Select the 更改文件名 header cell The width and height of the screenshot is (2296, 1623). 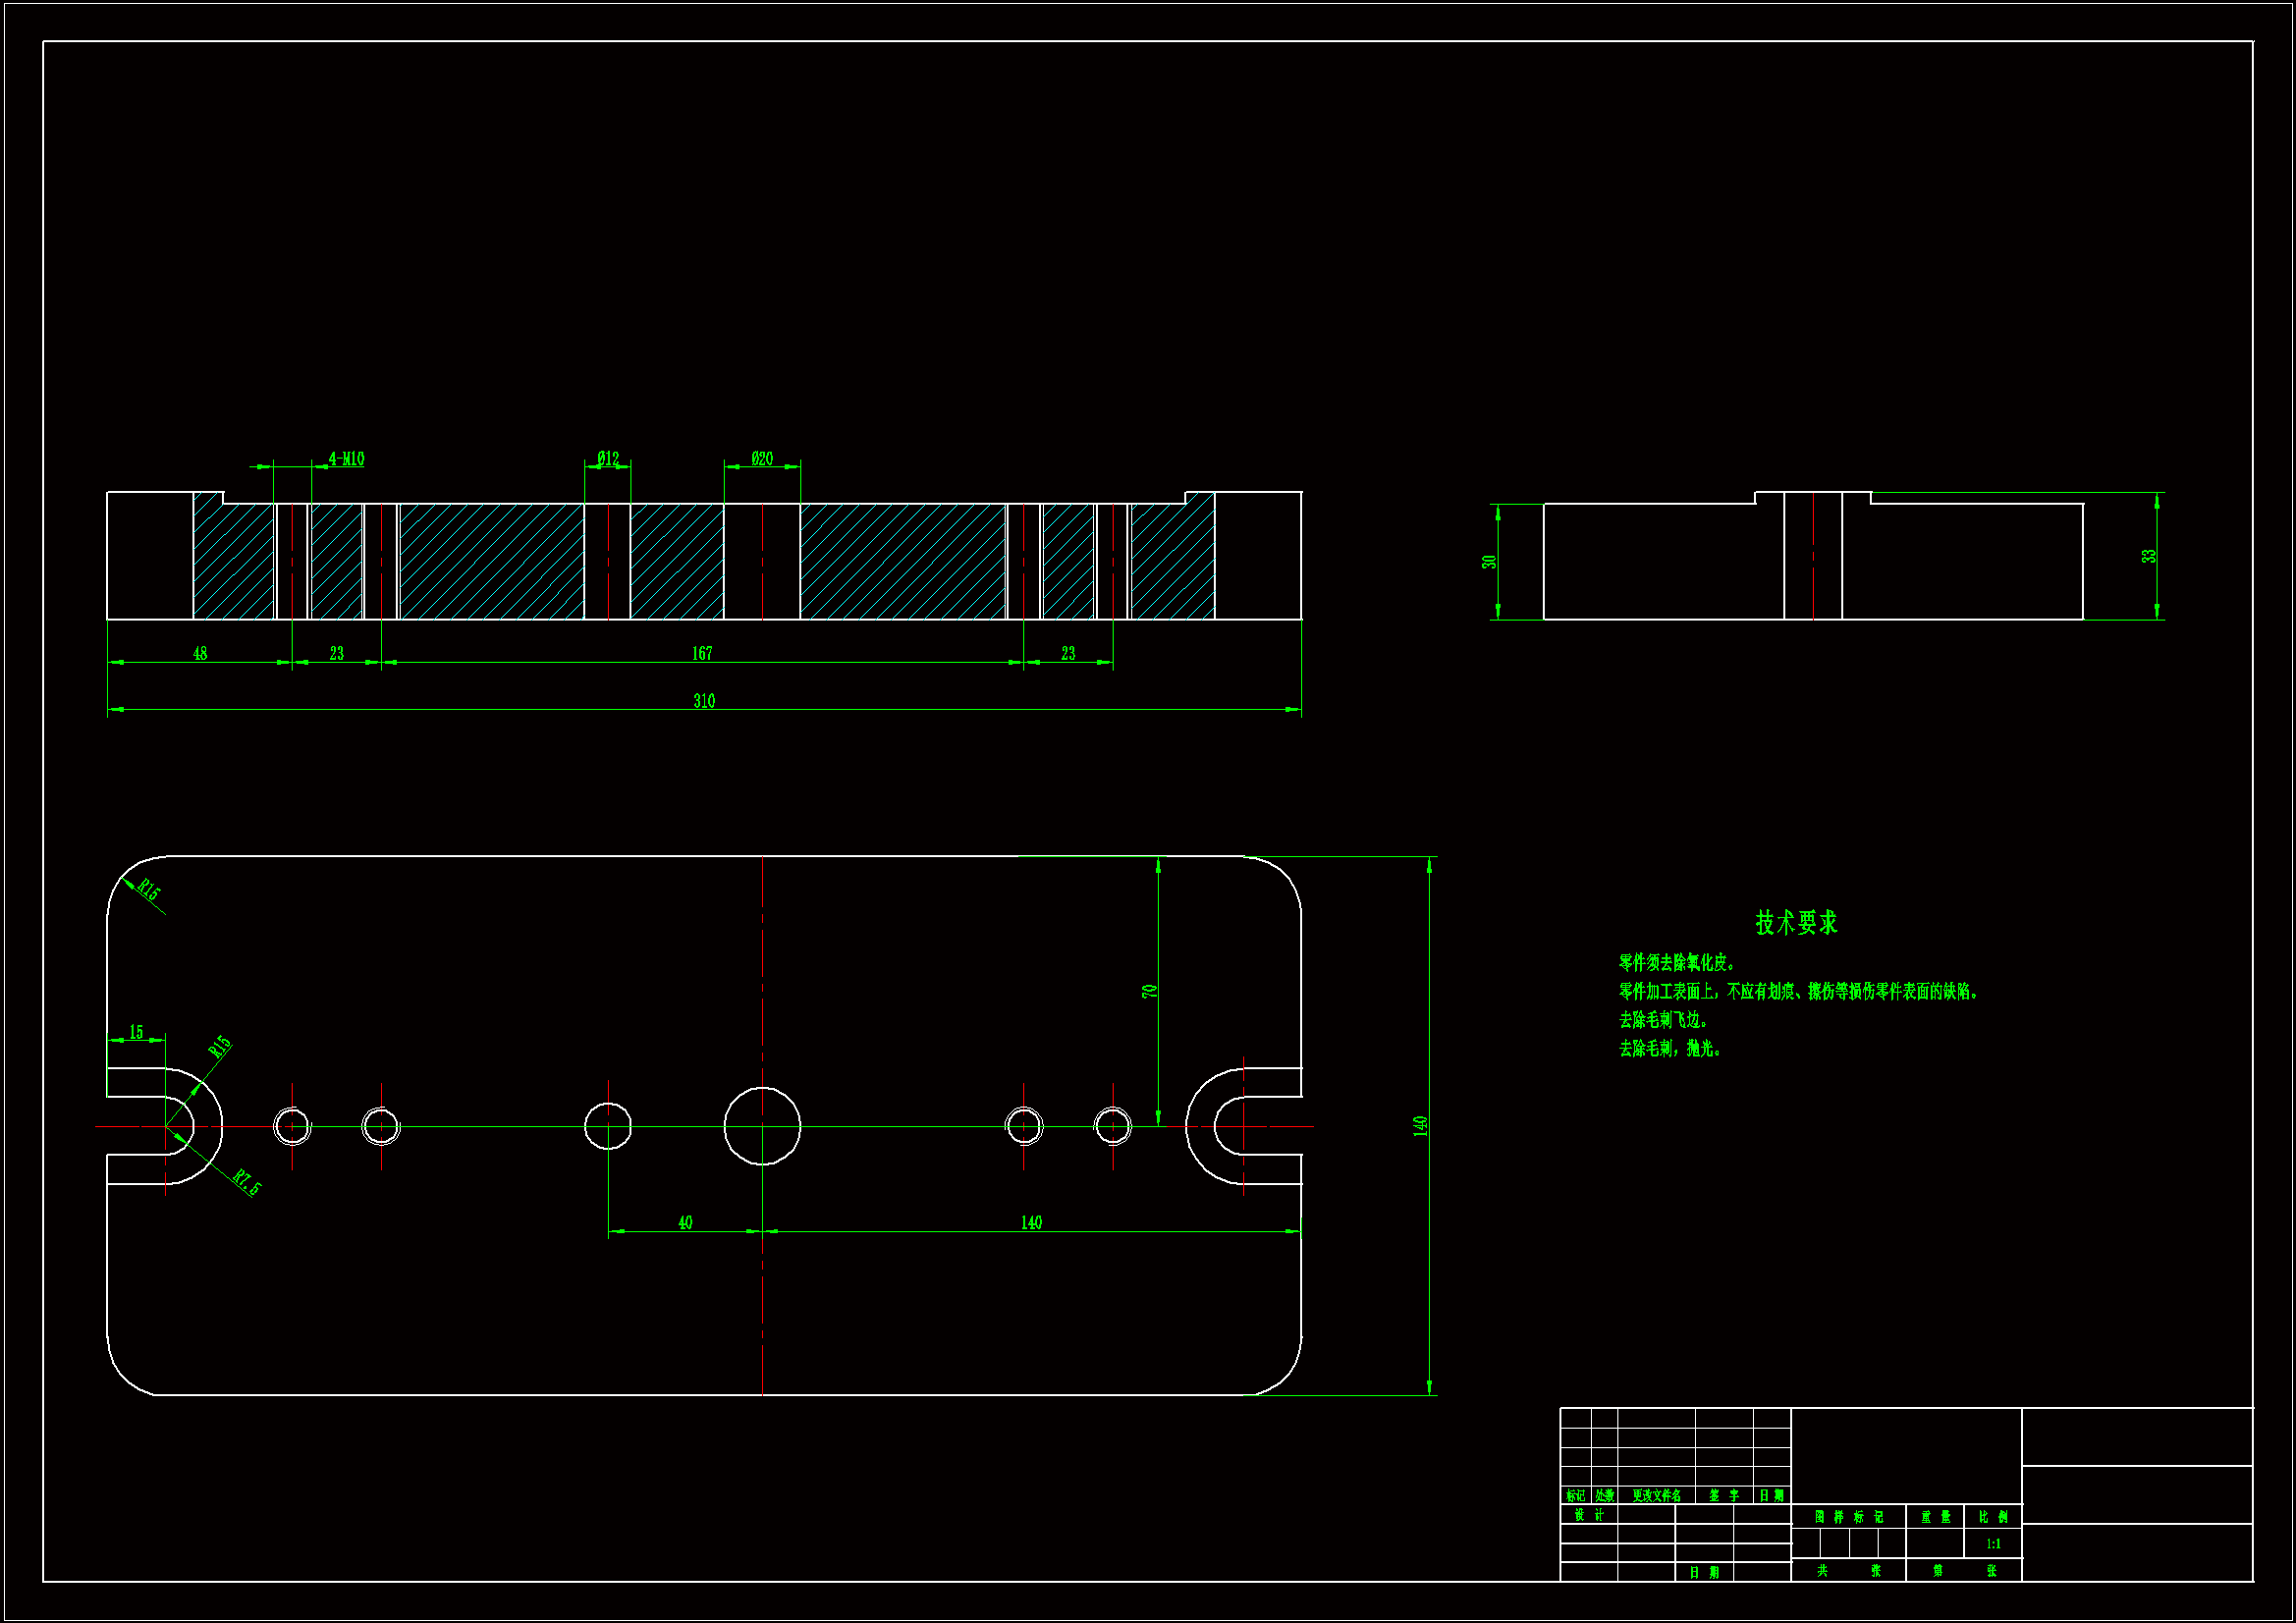[1656, 1496]
